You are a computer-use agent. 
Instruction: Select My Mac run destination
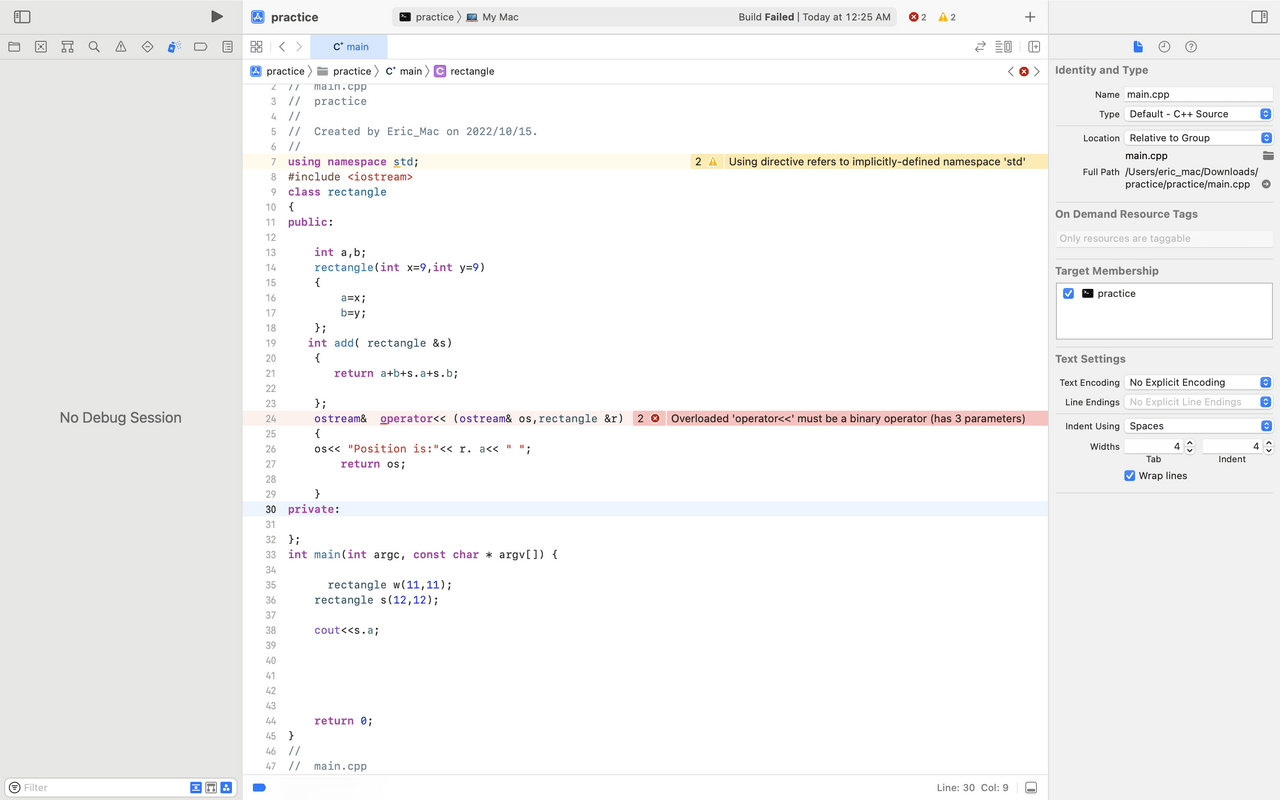point(492,17)
